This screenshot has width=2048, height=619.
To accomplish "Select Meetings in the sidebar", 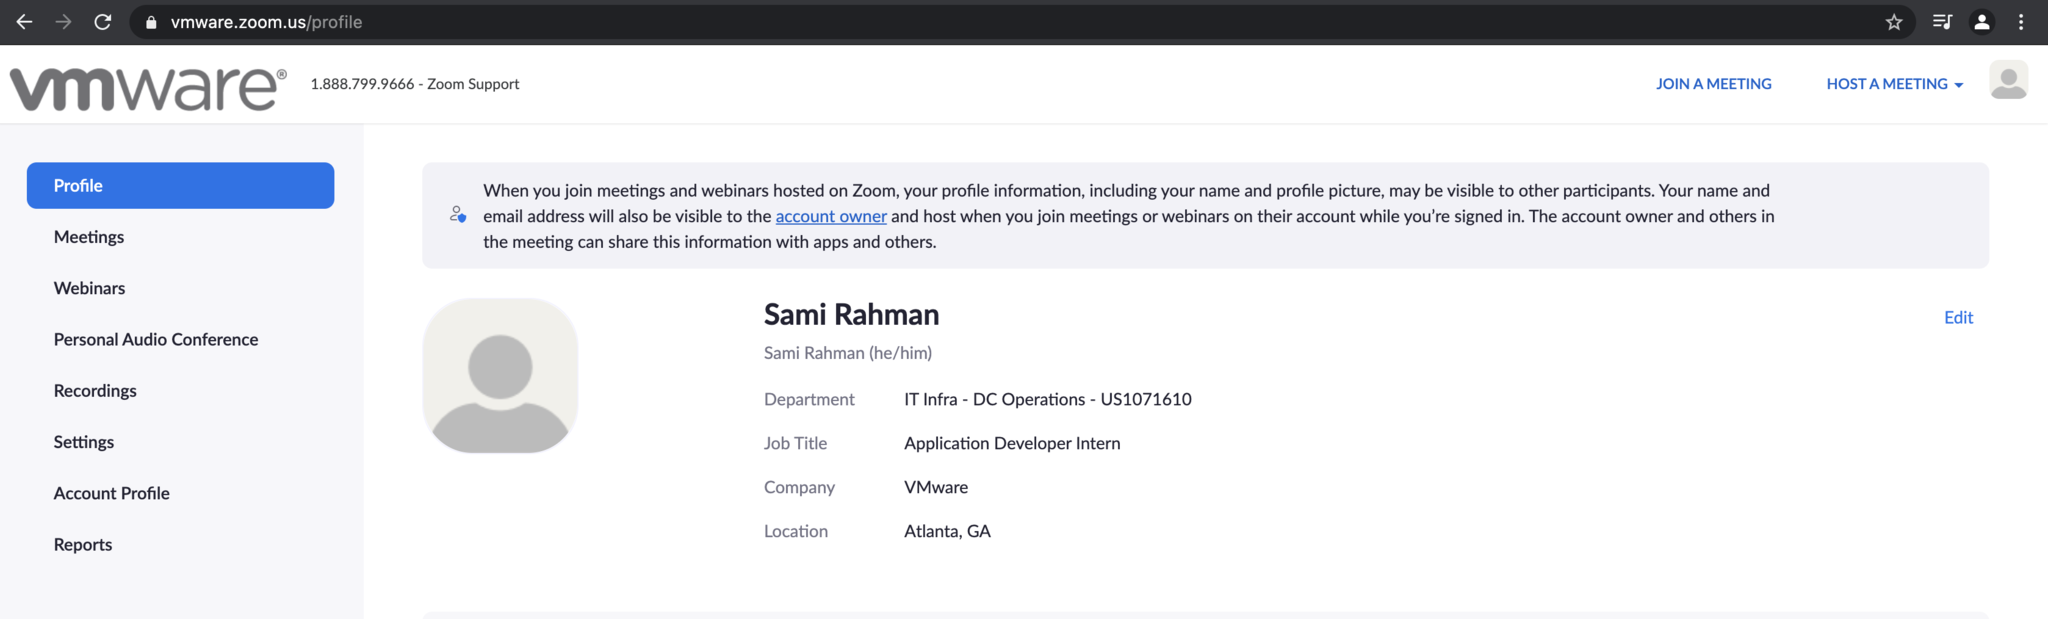I will (89, 237).
